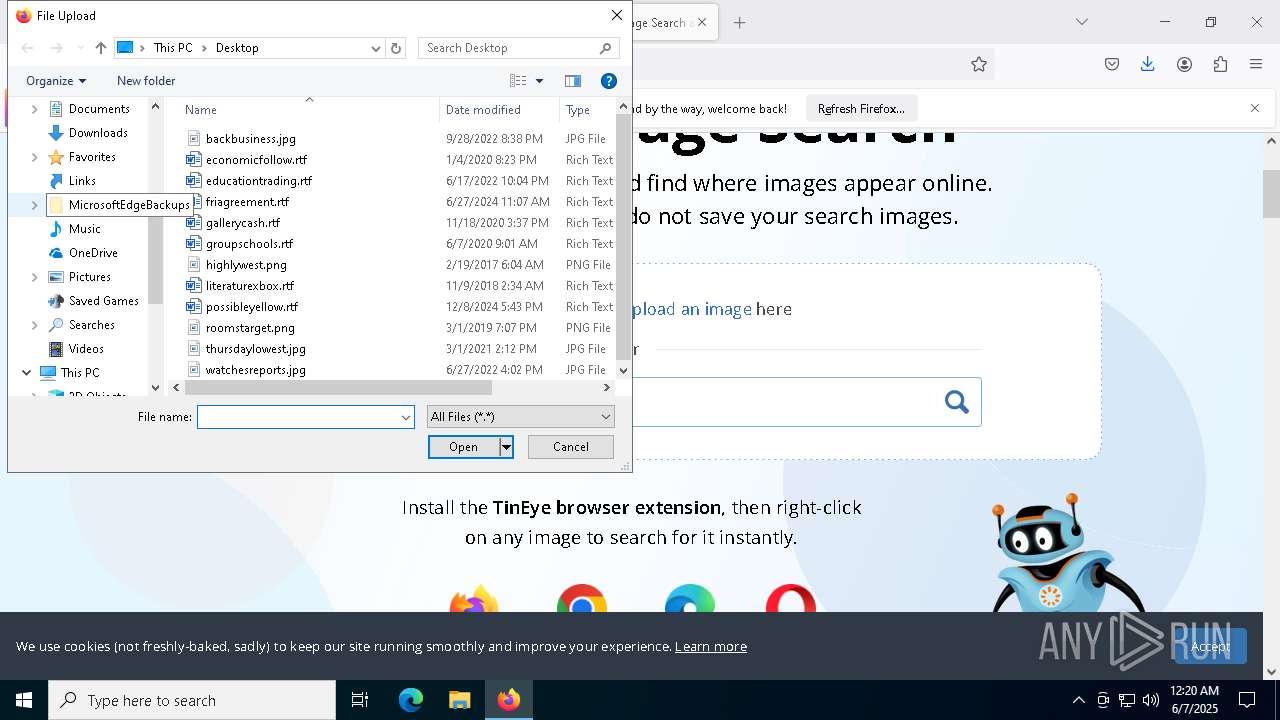This screenshot has width=1280, height=720.
Task: Click the File name input box
Action: coord(298,417)
